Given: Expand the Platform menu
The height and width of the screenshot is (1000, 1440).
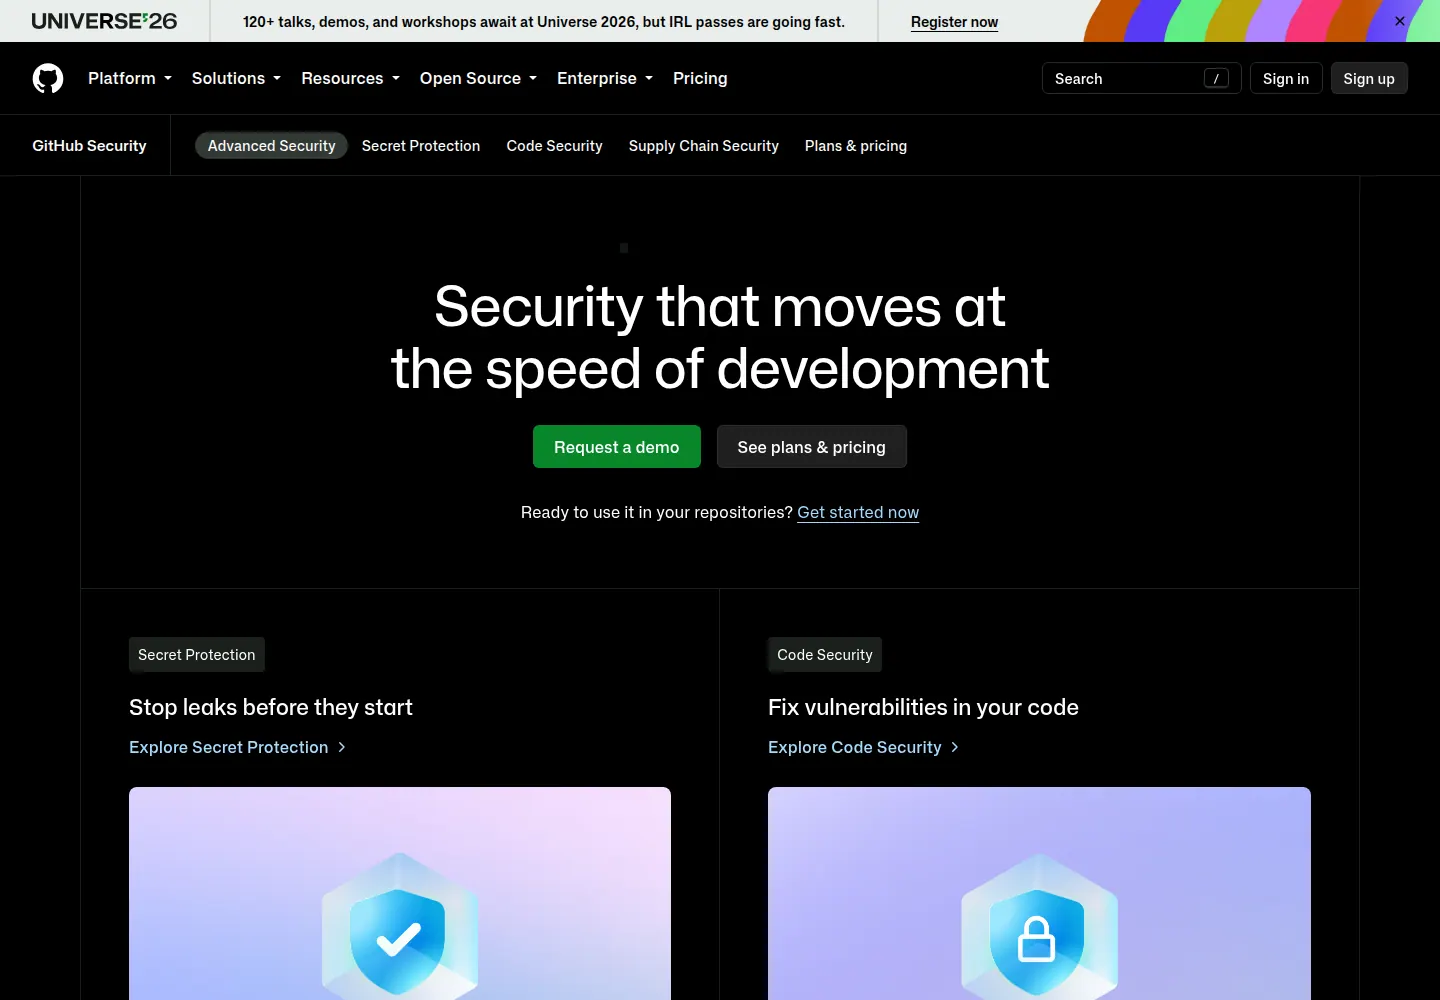Looking at the screenshot, I should pyautogui.click(x=130, y=78).
